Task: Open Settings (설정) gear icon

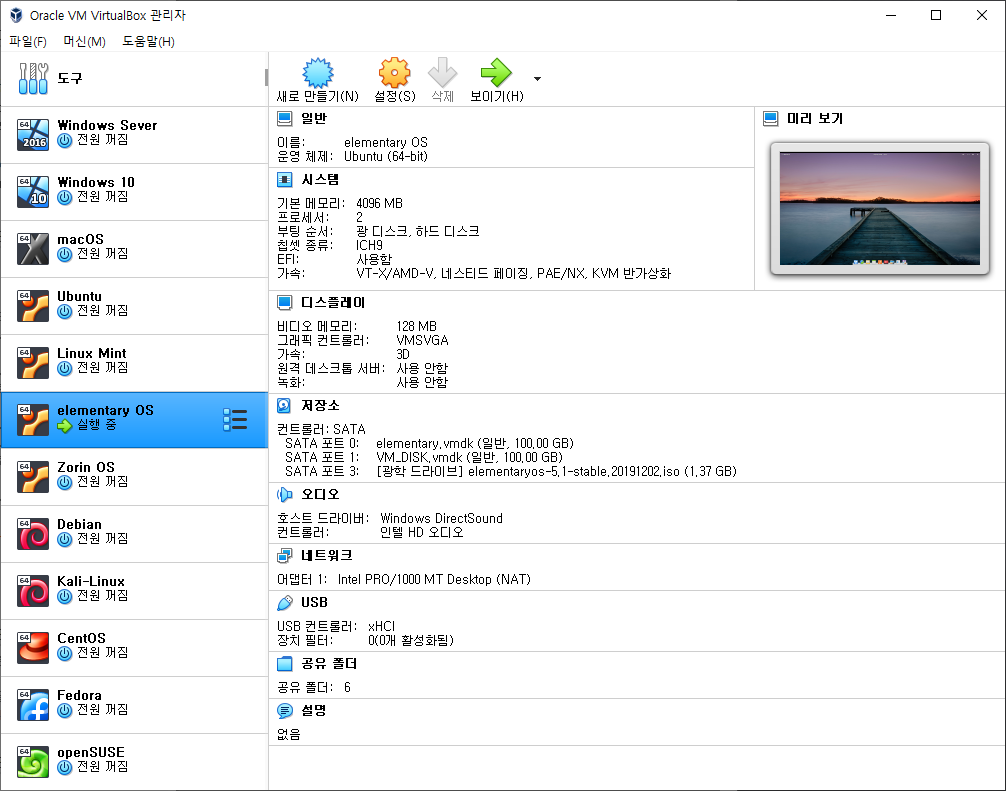Action: pyautogui.click(x=394, y=72)
